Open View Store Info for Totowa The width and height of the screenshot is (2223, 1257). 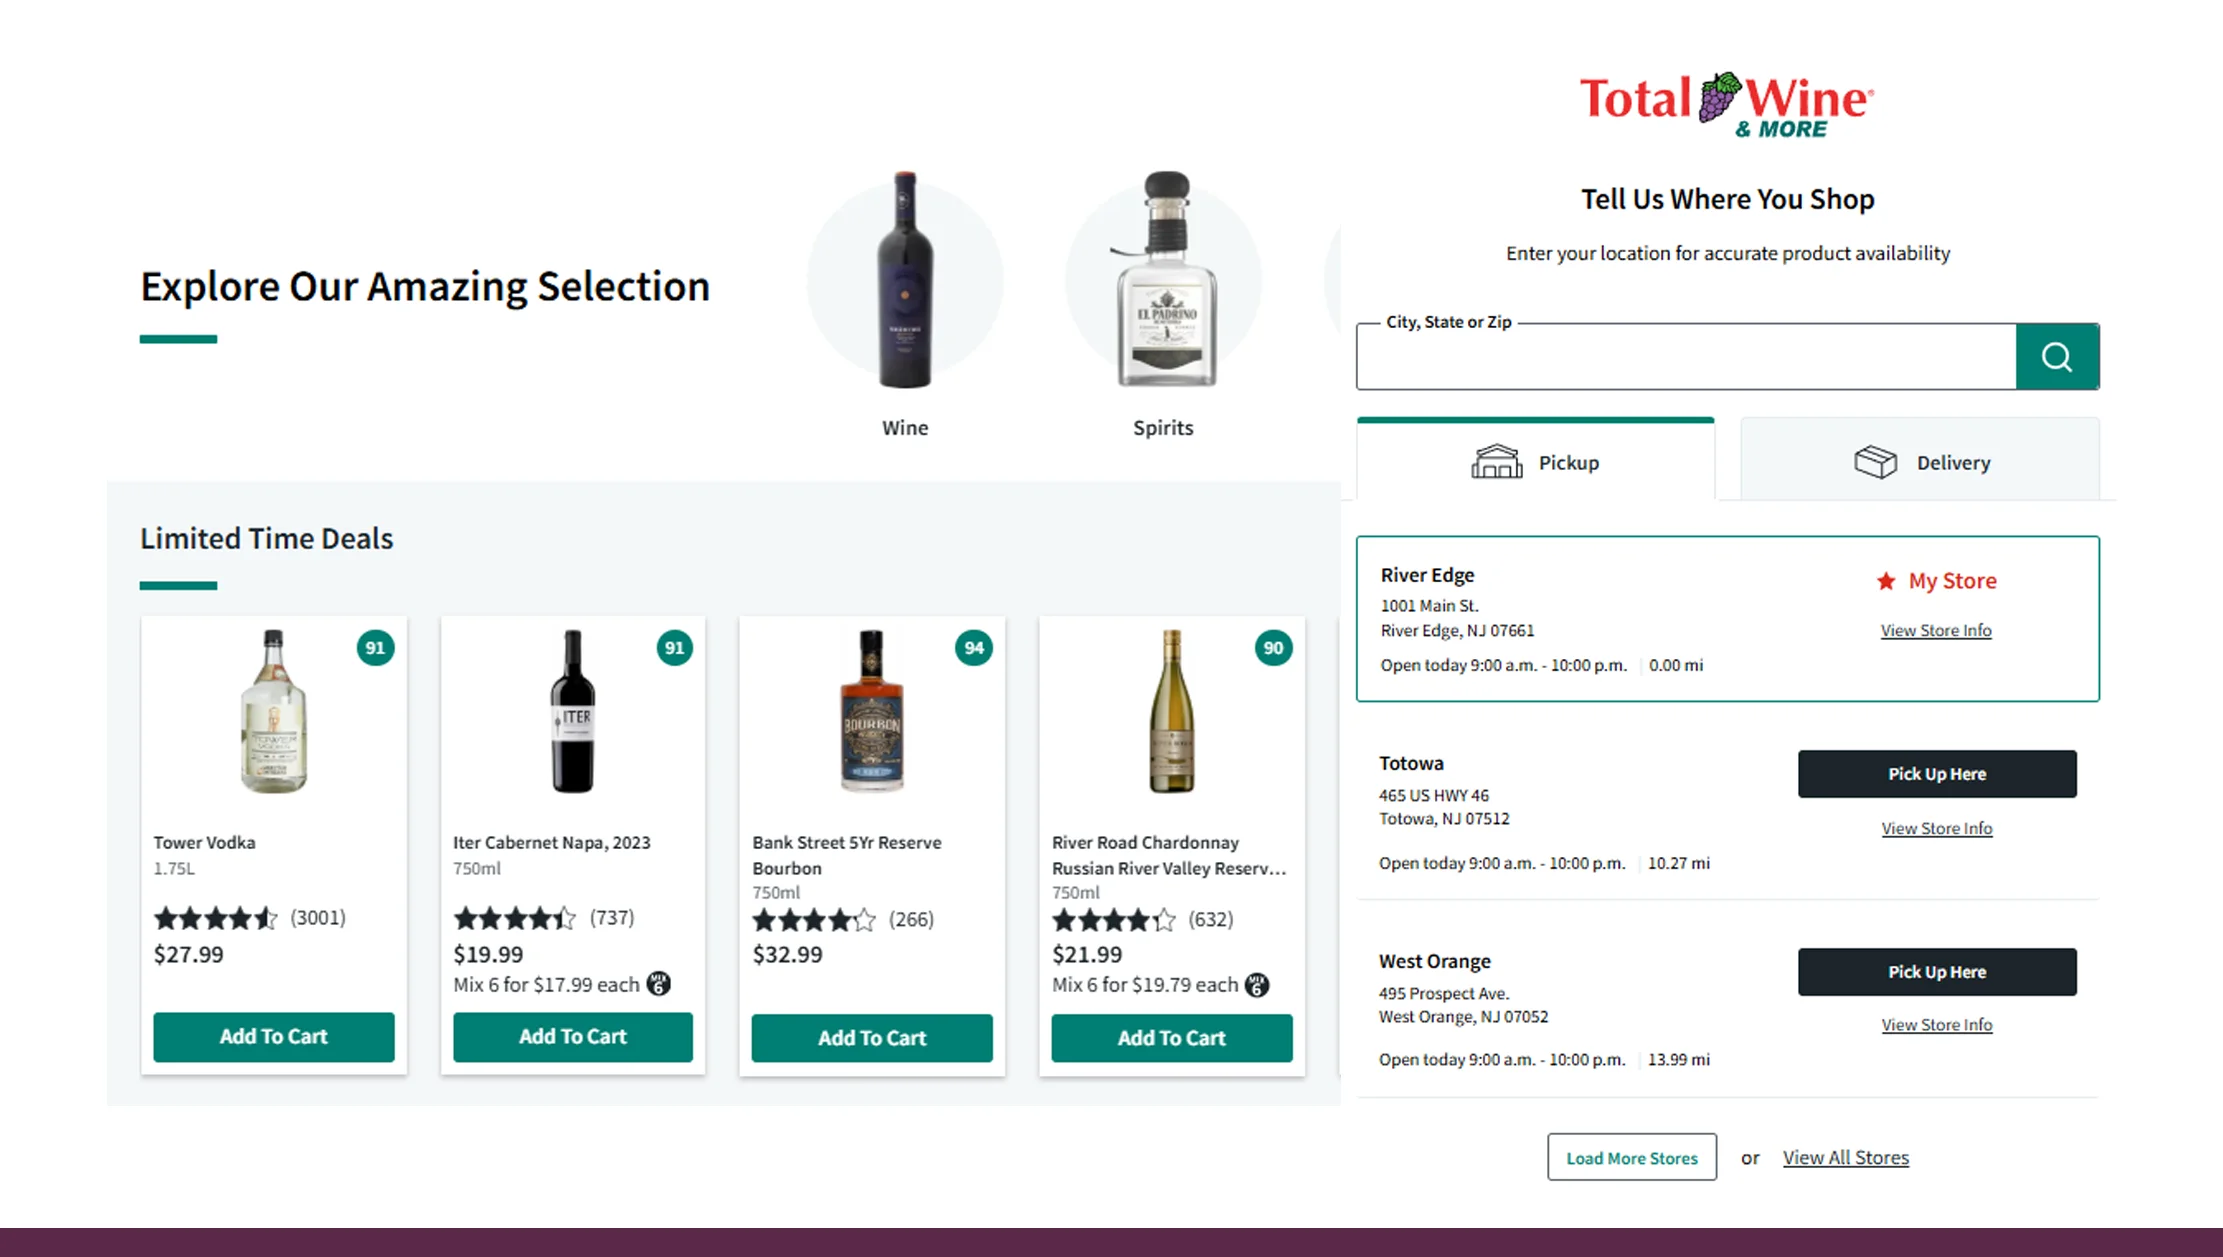pos(1936,828)
